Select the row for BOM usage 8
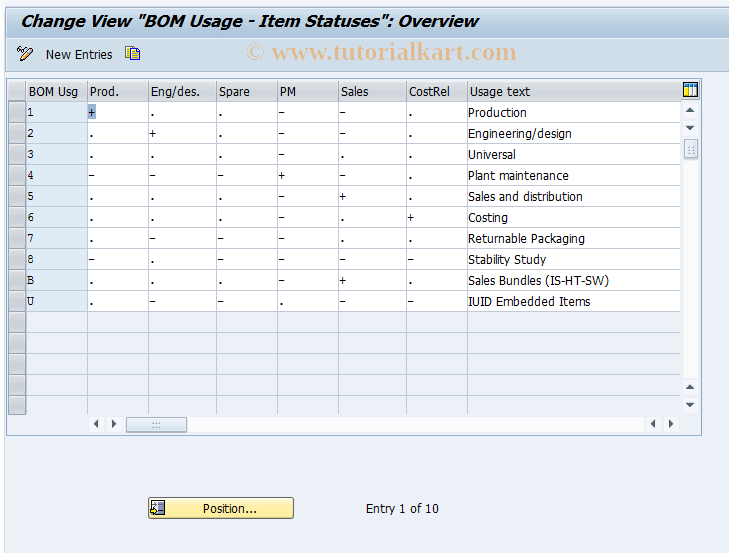Viewport: 729px width, 553px height. pos(17,259)
